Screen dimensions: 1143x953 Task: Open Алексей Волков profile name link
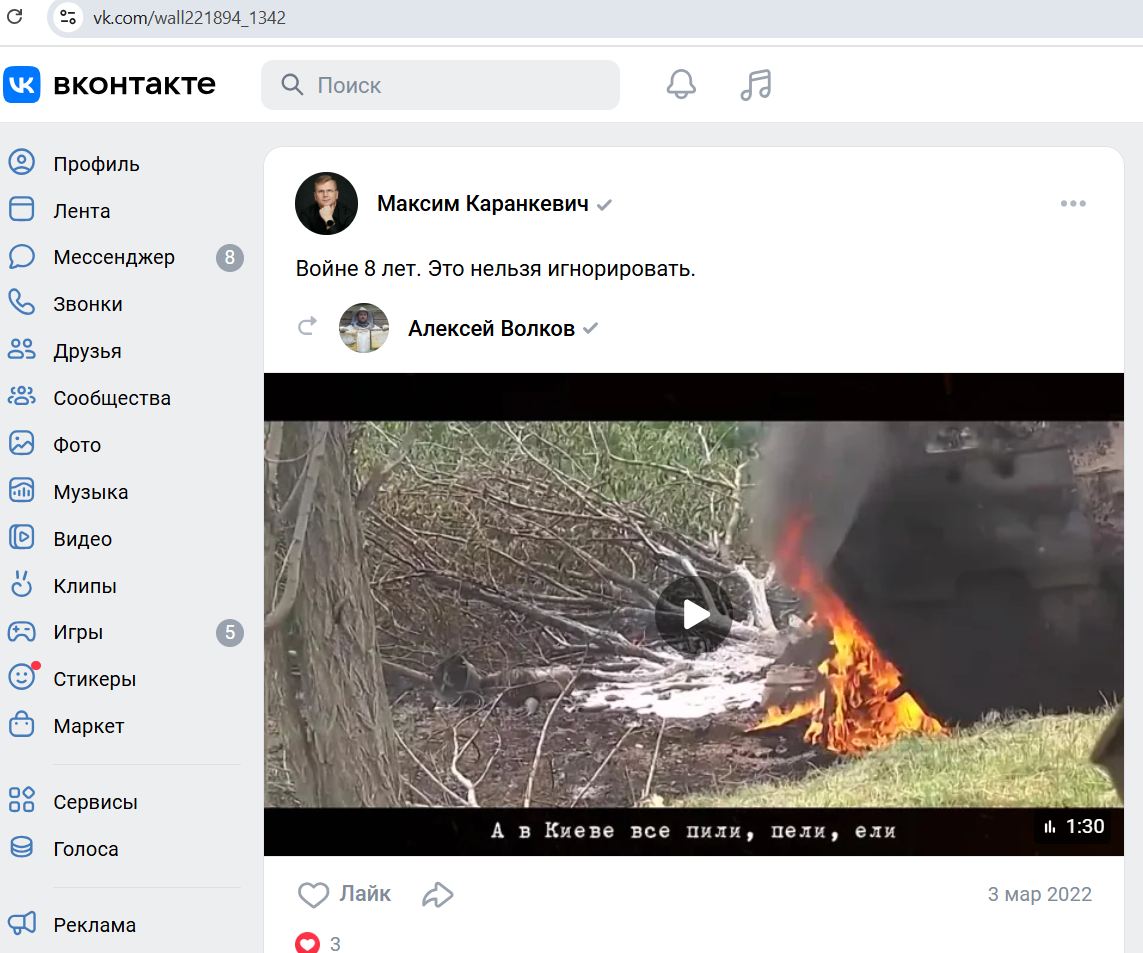[491, 329]
